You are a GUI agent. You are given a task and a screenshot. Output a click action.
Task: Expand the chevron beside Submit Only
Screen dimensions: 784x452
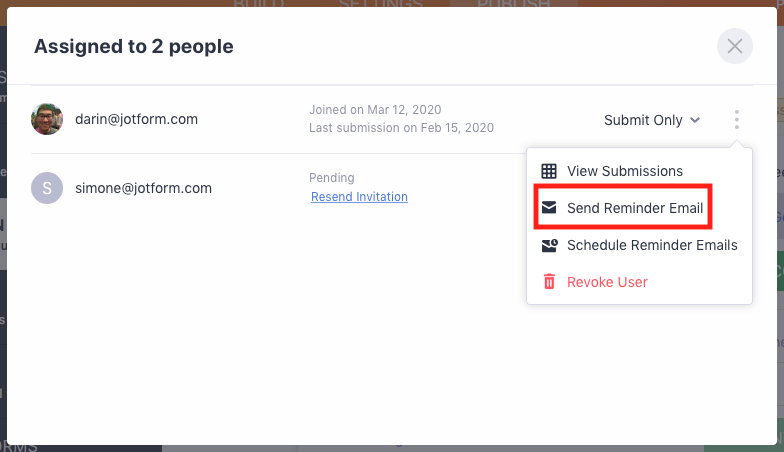coord(695,120)
